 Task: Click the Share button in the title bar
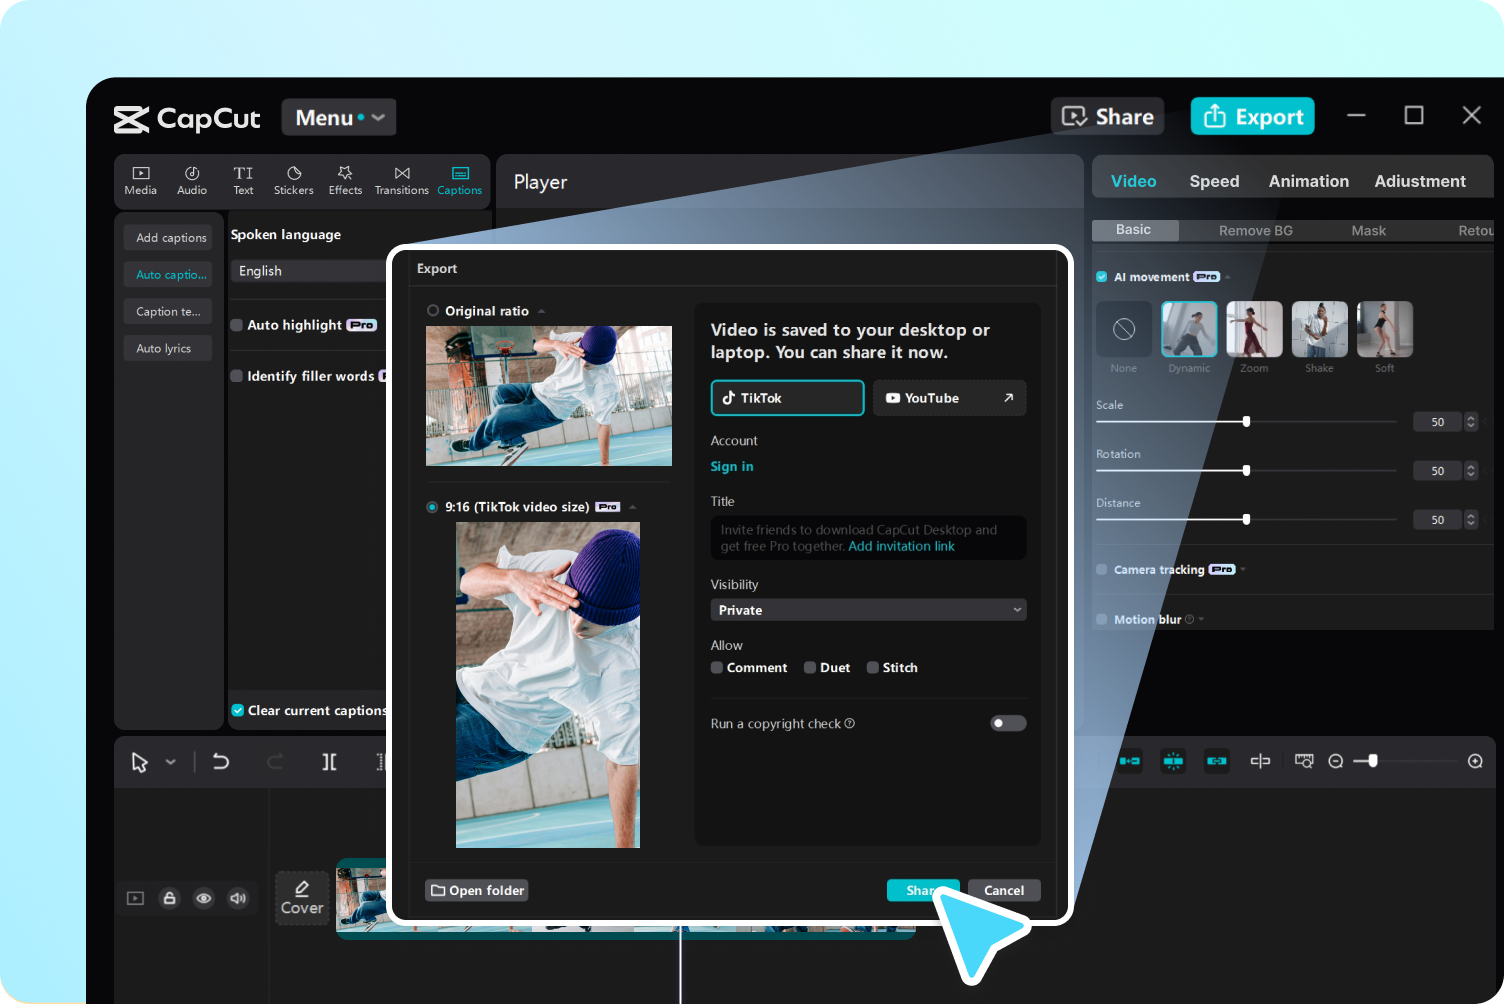click(1108, 116)
